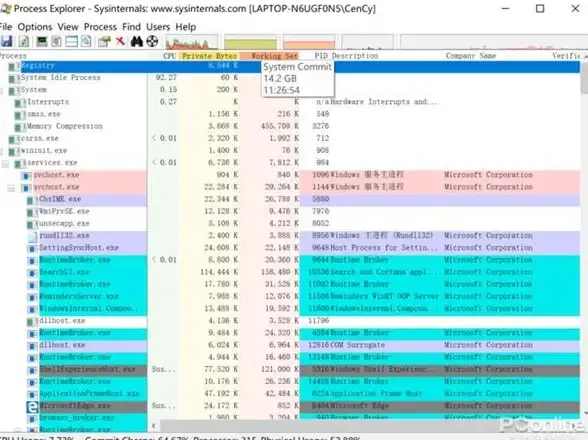Viewport: 588px width, 440px height.
Task: Click the Refresh Now toolbar icon
Action: pos(24,41)
